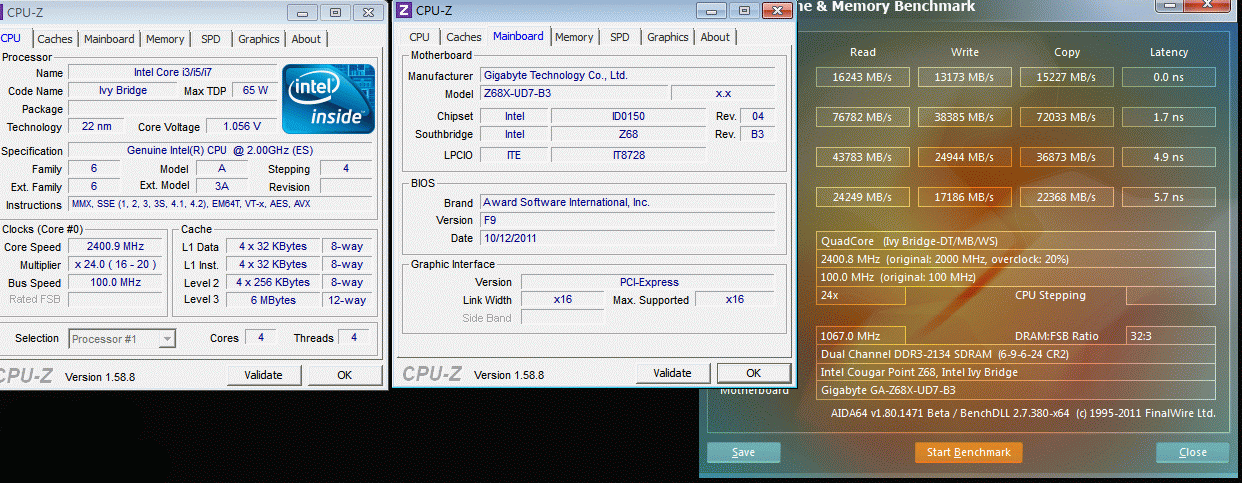This screenshot has height=483, width=1242.
Task: Click BIOS Brand Award Software International, Inc.
Action: [x=627, y=203]
